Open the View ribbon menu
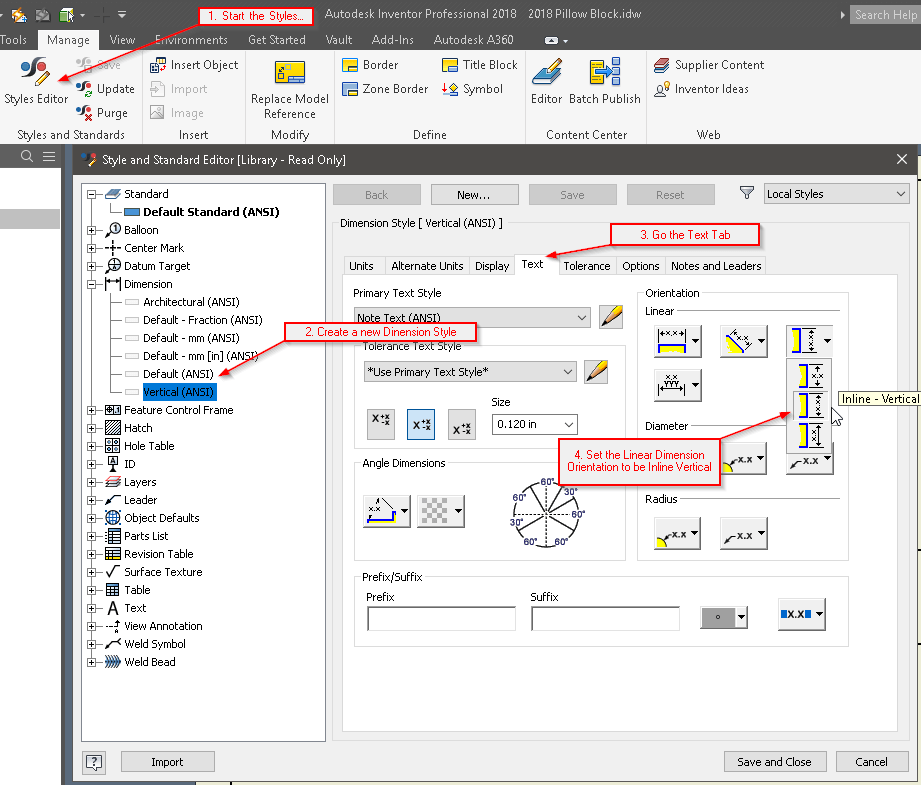921x785 pixels. point(122,39)
